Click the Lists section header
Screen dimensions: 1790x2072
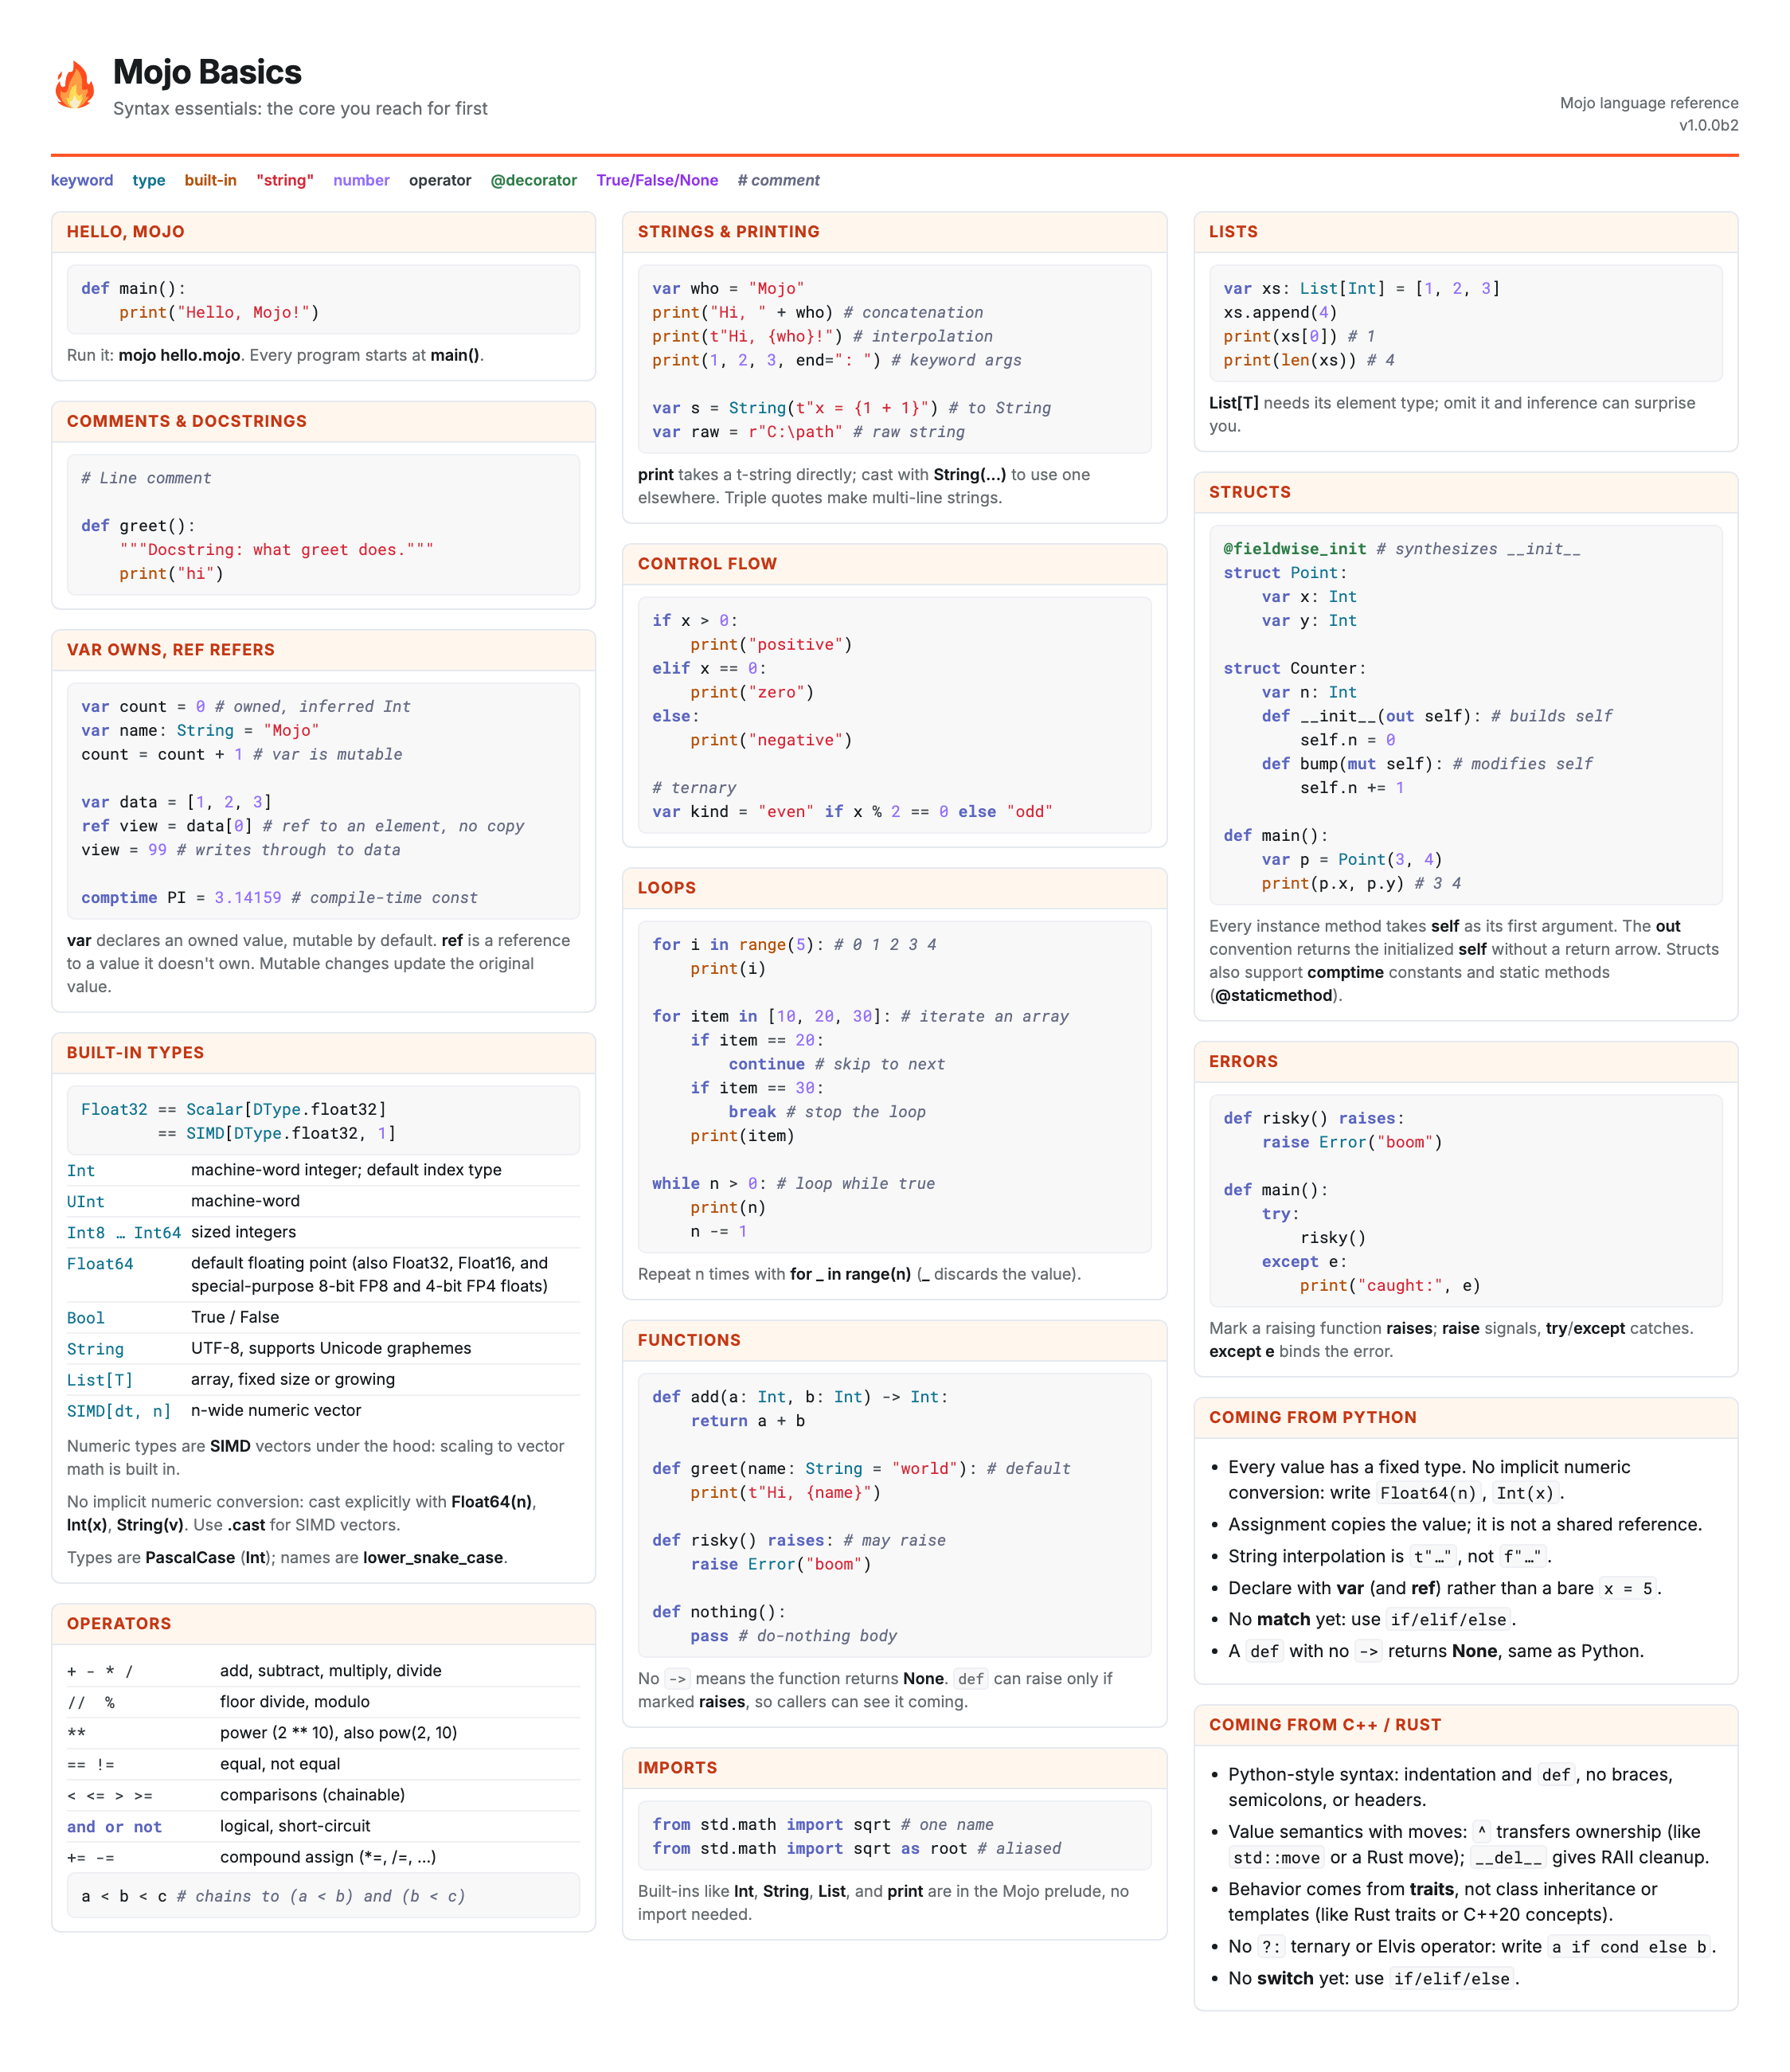point(1465,232)
